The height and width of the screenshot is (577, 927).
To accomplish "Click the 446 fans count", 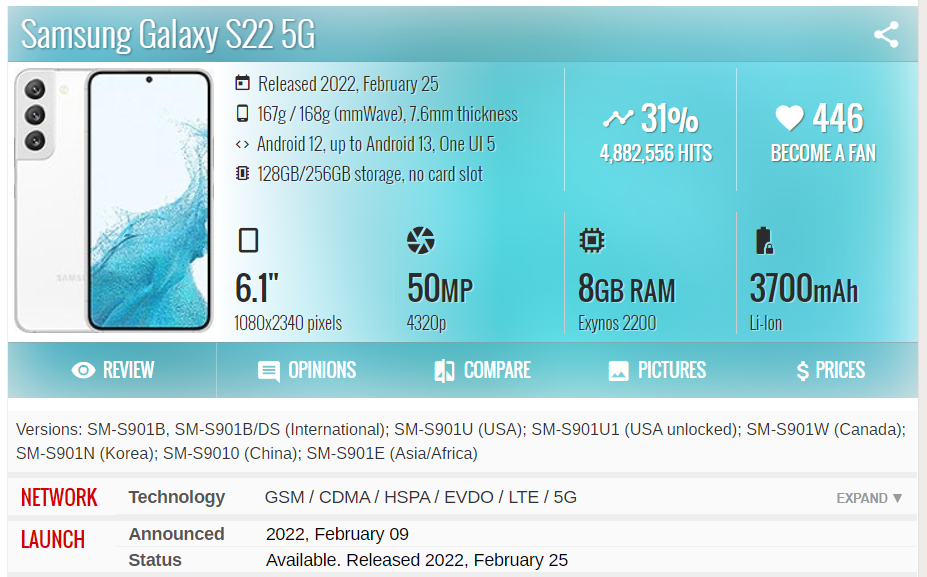I will pos(838,118).
